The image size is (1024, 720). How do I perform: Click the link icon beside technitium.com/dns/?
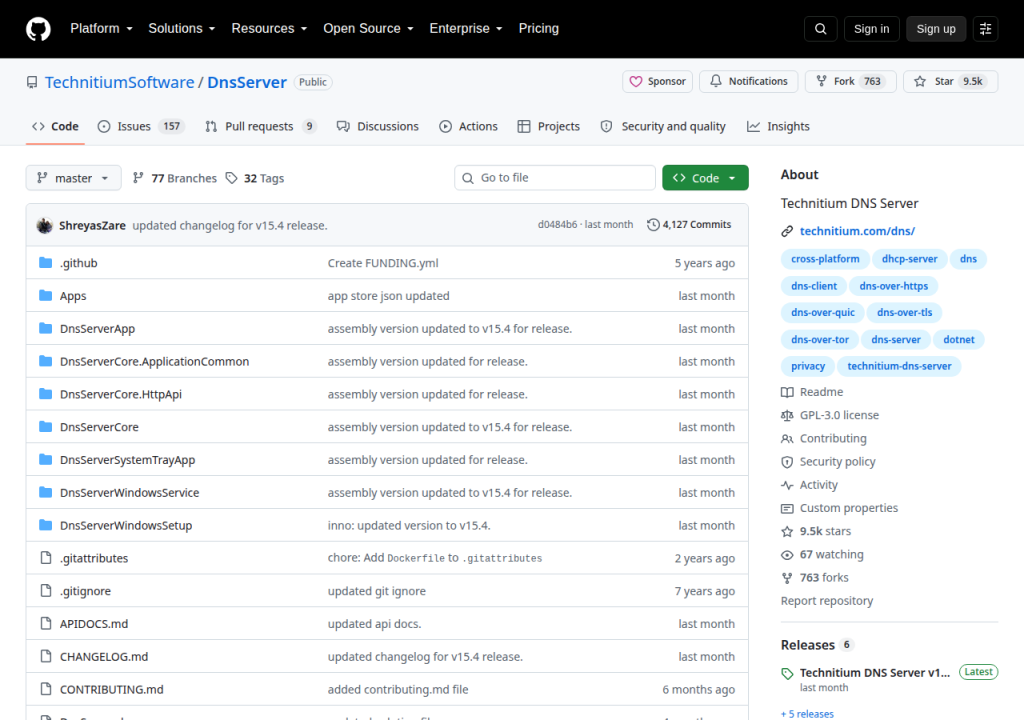coord(787,231)
